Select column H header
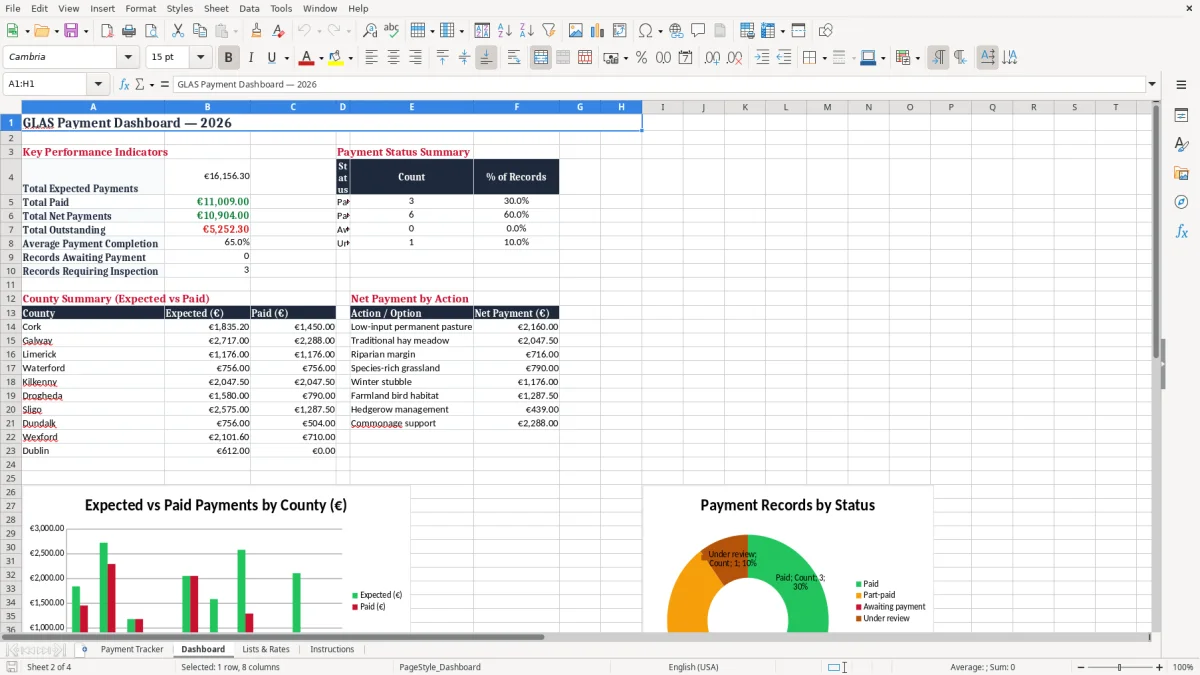 [x=621, y=107]
